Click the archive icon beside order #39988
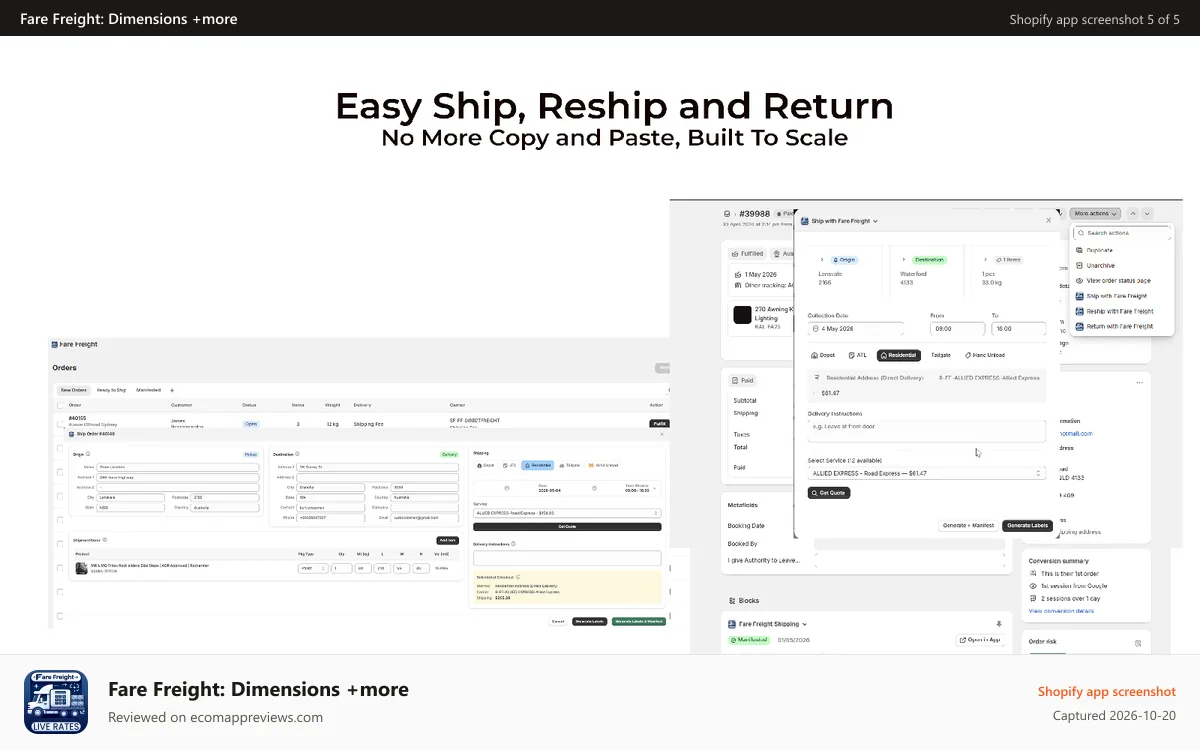Image resolution: width=1200 pixels, height=750 pixels. pyautogui.click(x=727, y=214)
